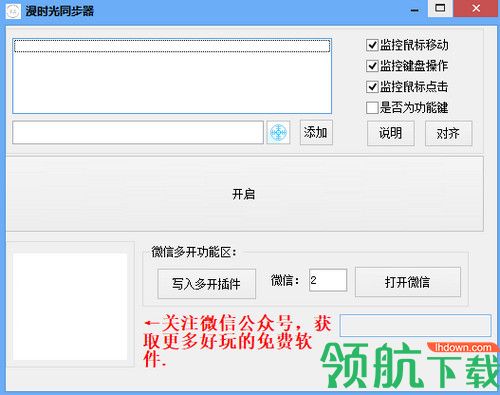The image size is (500, 395).
Task: Start syncing with the 开启 button
Action: point(244,194)
